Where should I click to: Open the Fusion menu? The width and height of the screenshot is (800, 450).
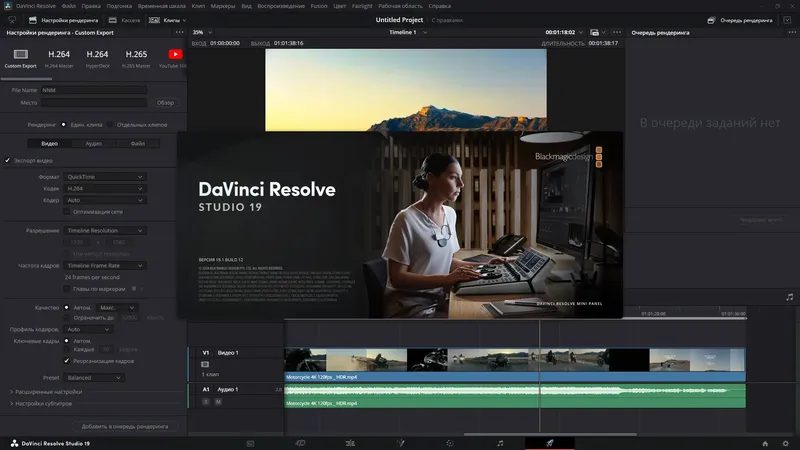tap(319, 6)
